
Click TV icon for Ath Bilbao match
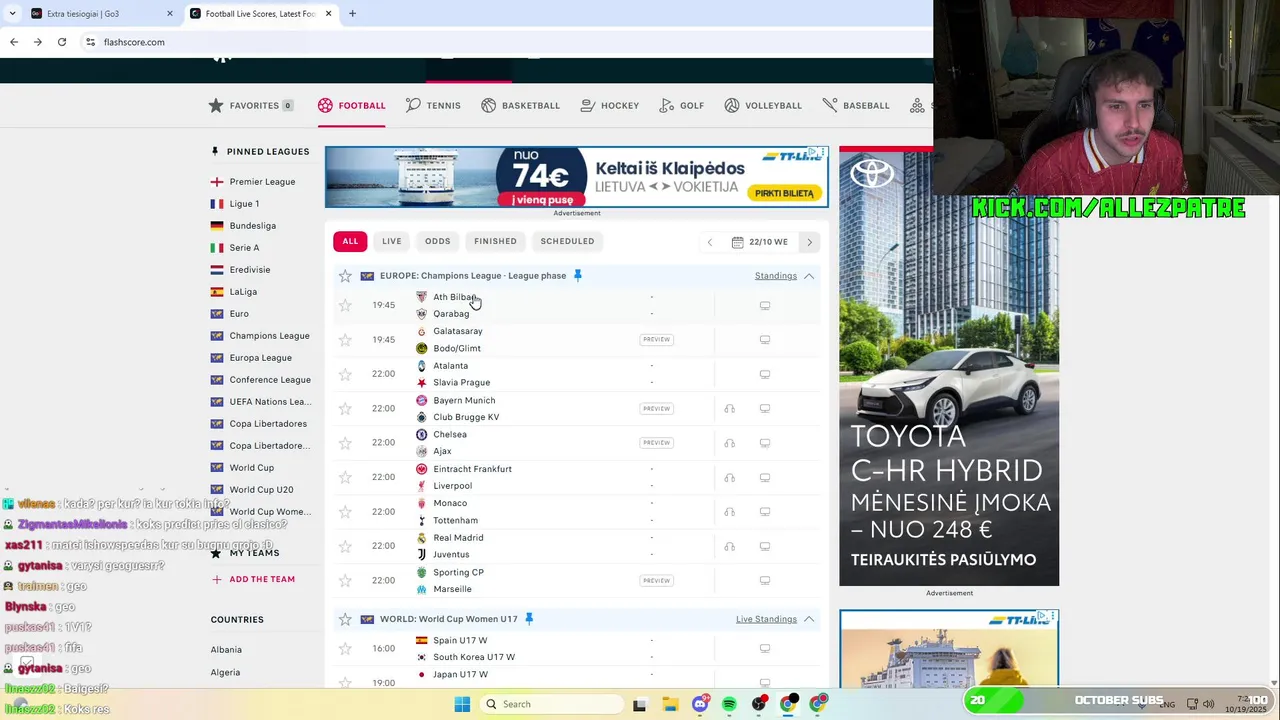(765, 306)
